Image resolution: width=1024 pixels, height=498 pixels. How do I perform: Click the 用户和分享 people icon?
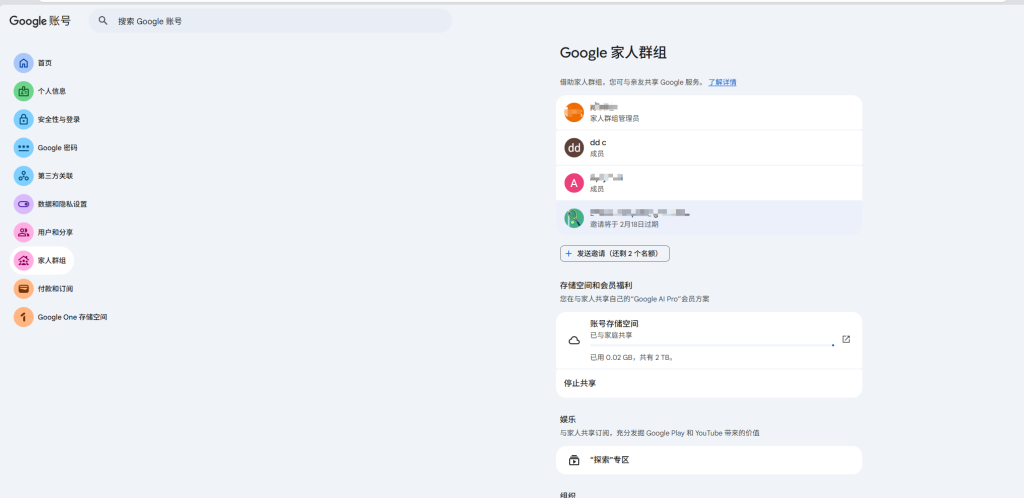point(24,232)
